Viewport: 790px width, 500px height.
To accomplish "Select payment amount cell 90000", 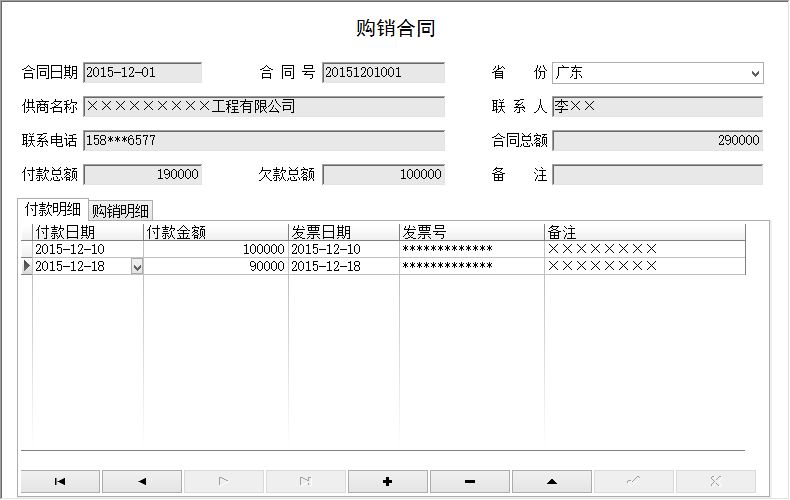I will 216,267.
